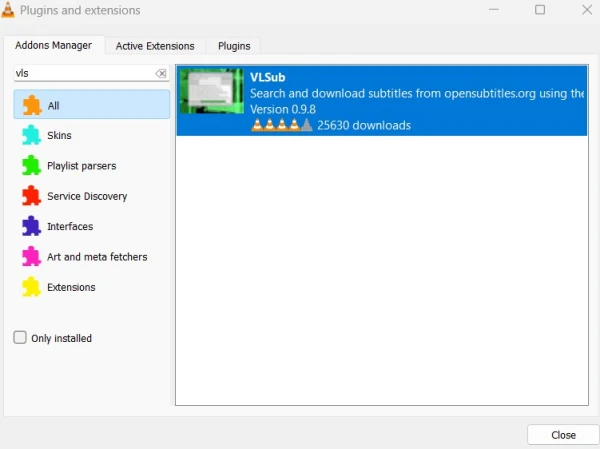Viewport: 600px width, 449px height.
Task: Click the VLSub opensubtitles.org description line
Action: 417,93
